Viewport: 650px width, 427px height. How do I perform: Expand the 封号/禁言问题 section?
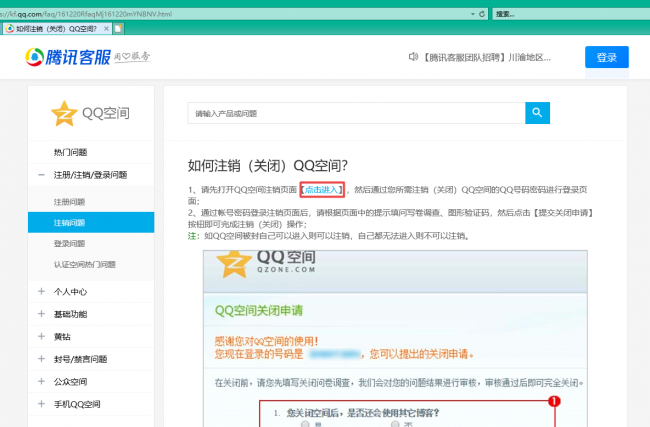pyautogui.click(x=91, y=359)
